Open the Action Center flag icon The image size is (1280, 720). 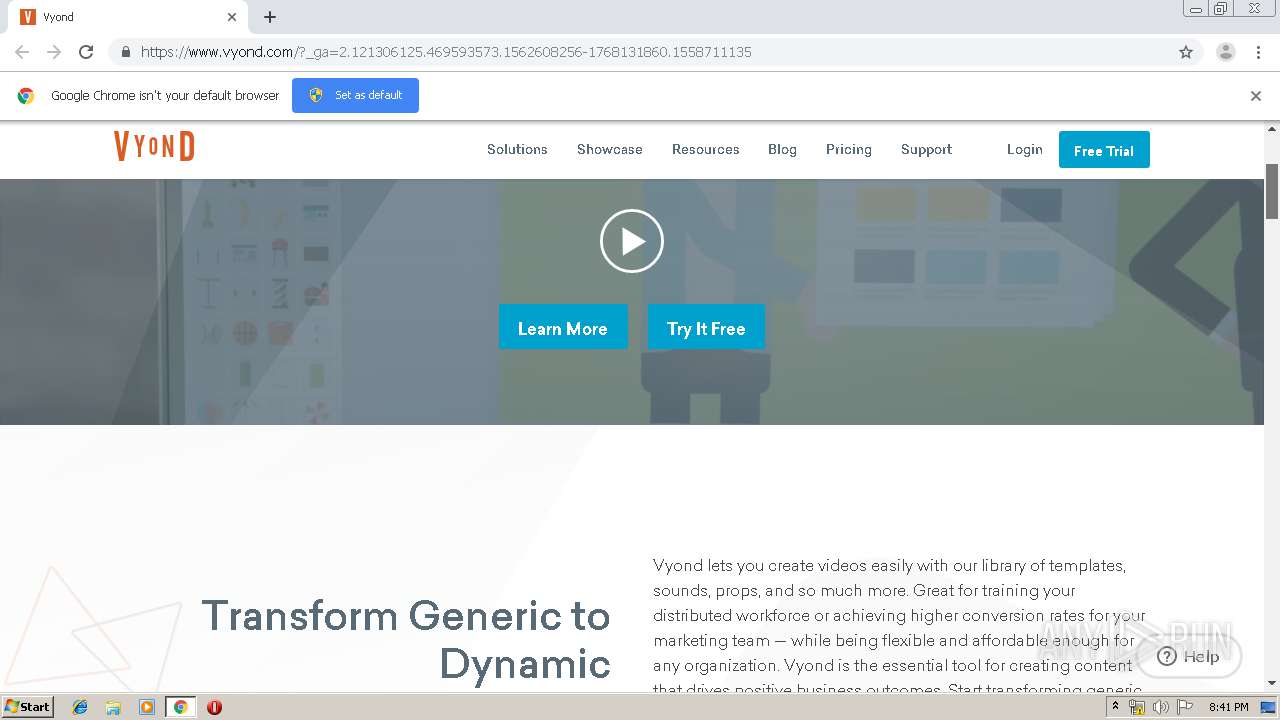(1185, 707)
